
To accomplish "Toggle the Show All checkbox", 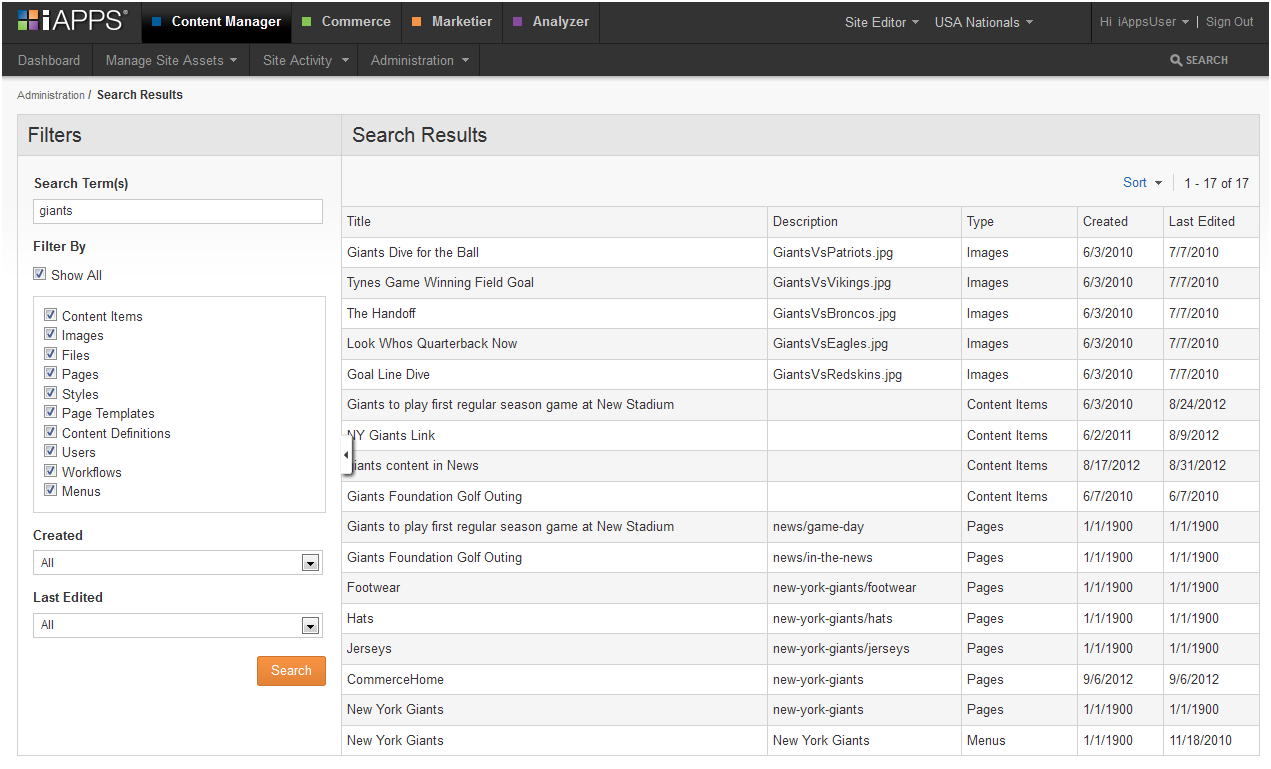I will tap(39, 275).
